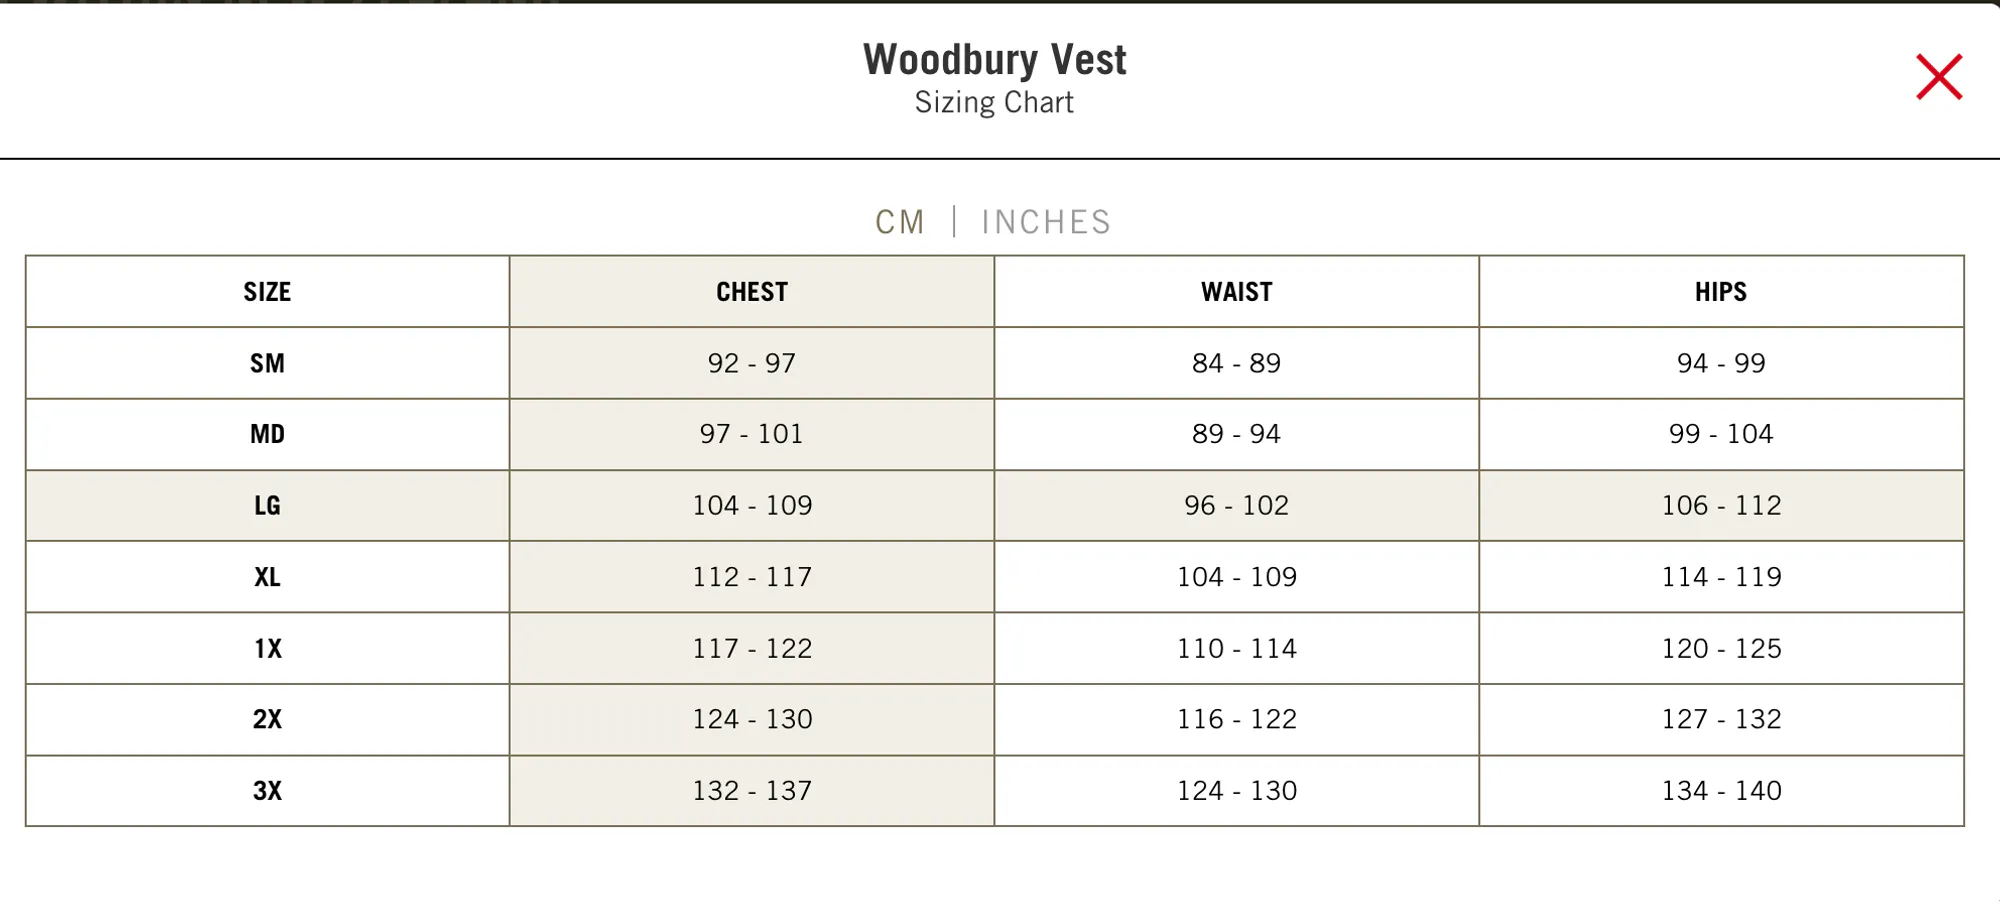
Task: Select the 1X size row label
Action: pyautogui.click(x=267, y=649)
